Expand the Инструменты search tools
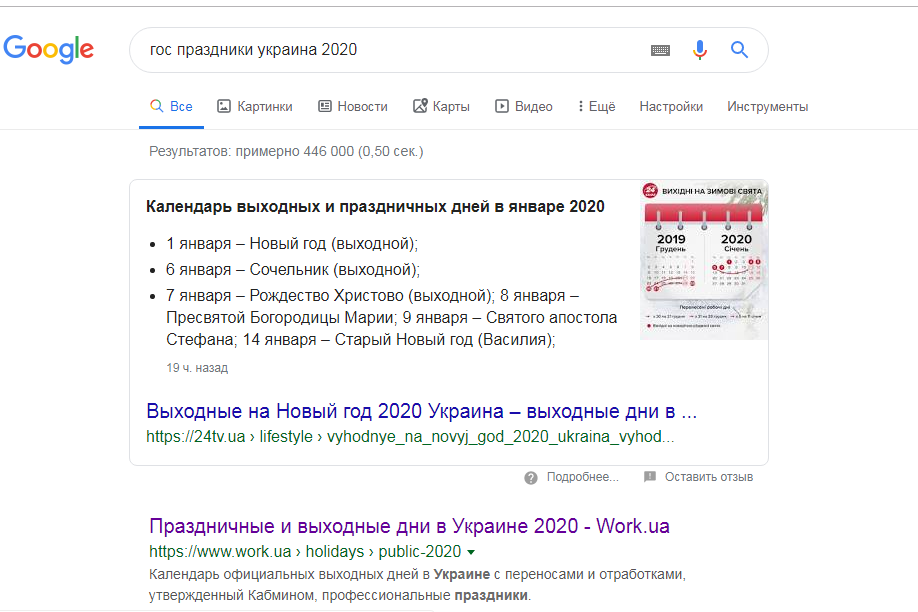The image size is (918, 612). [x=767, y=107]
